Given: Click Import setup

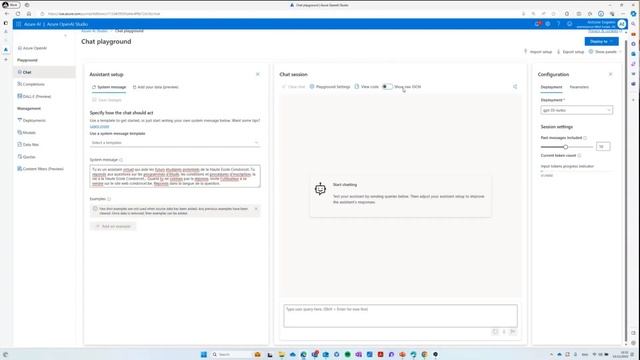Looking at the screenshot, I should (538, 52).
